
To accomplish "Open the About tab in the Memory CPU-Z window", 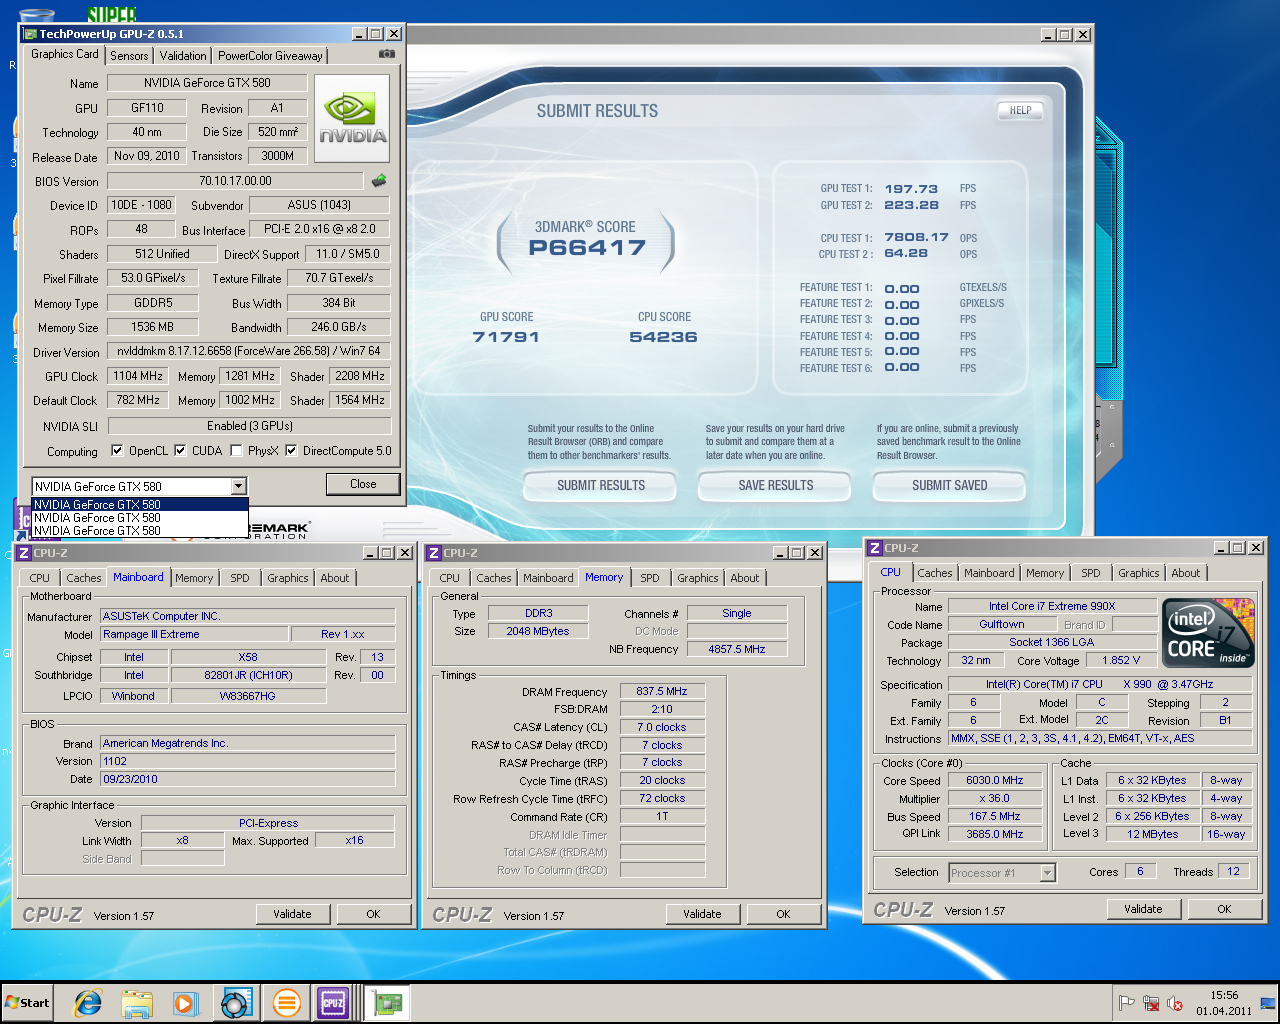I will click(x=744, y=578).
